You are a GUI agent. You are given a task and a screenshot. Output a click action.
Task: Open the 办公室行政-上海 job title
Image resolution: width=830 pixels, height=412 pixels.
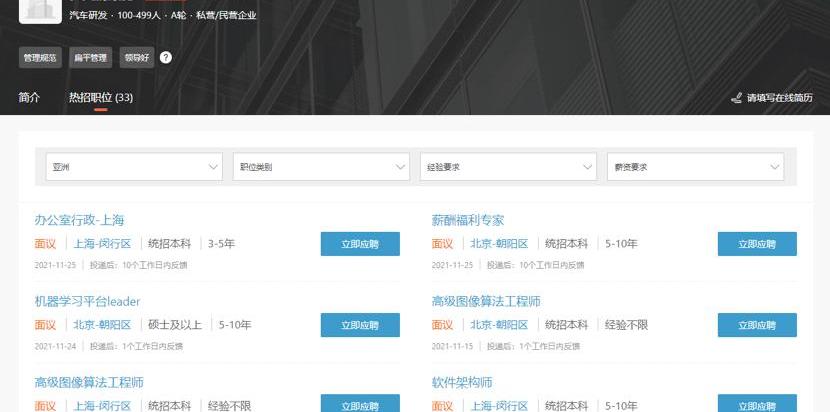click(x=79, y=220)
